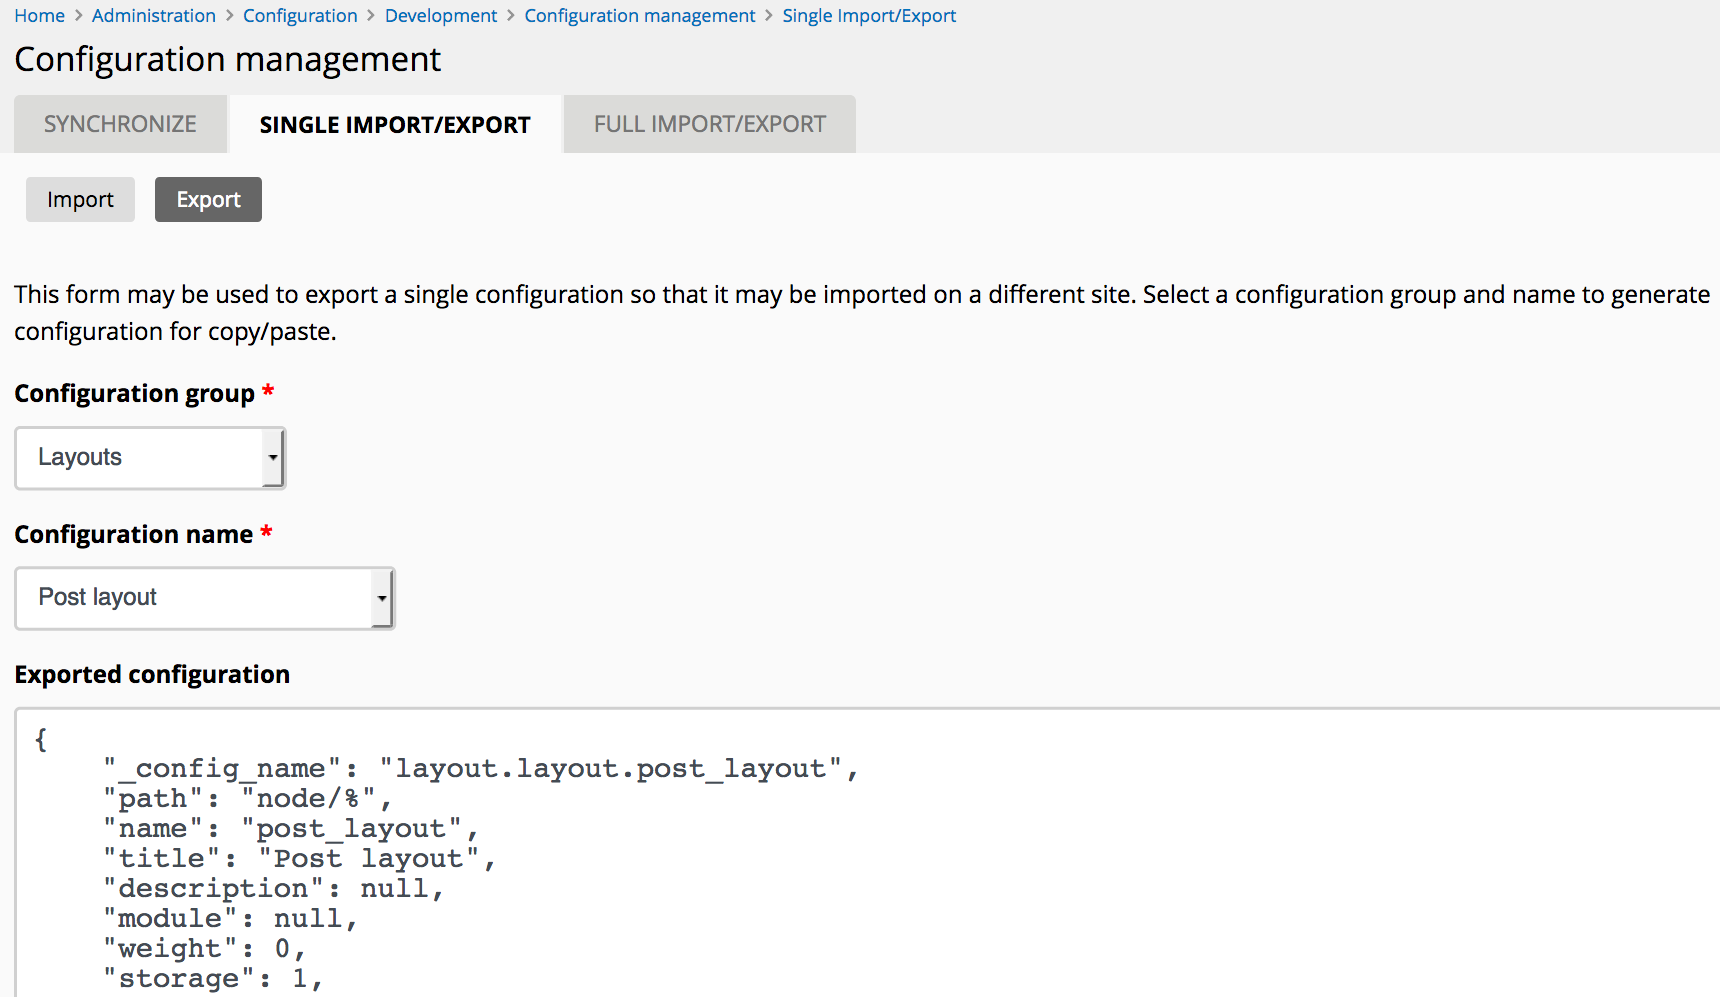Click the arrow on the Layouts select box
The image size is (1720, 997).
point(273,458)
